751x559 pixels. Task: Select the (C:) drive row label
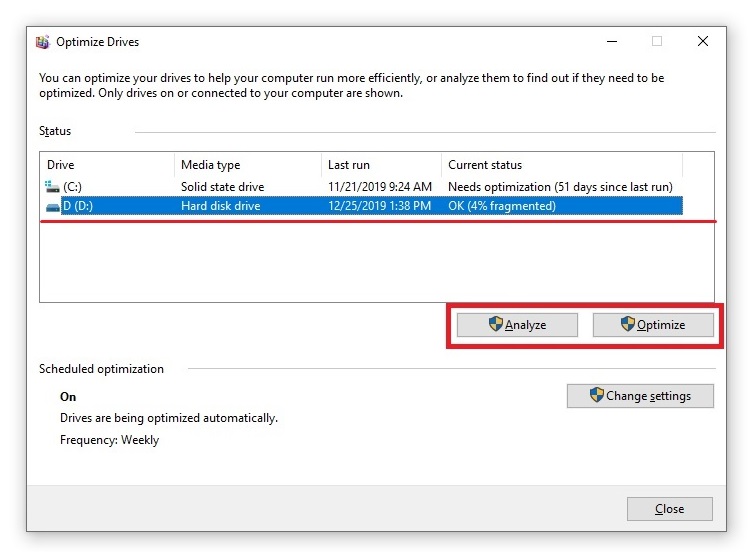[x=73, y=187]
